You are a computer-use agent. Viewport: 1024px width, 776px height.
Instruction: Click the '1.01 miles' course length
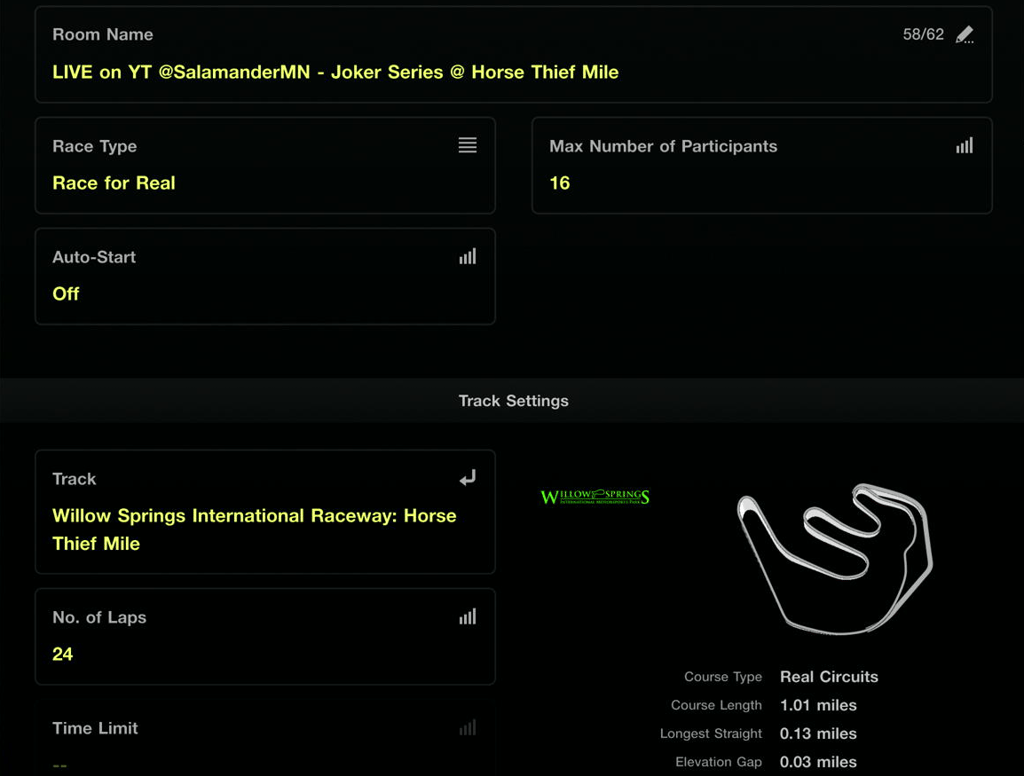(x=818, y=705)
